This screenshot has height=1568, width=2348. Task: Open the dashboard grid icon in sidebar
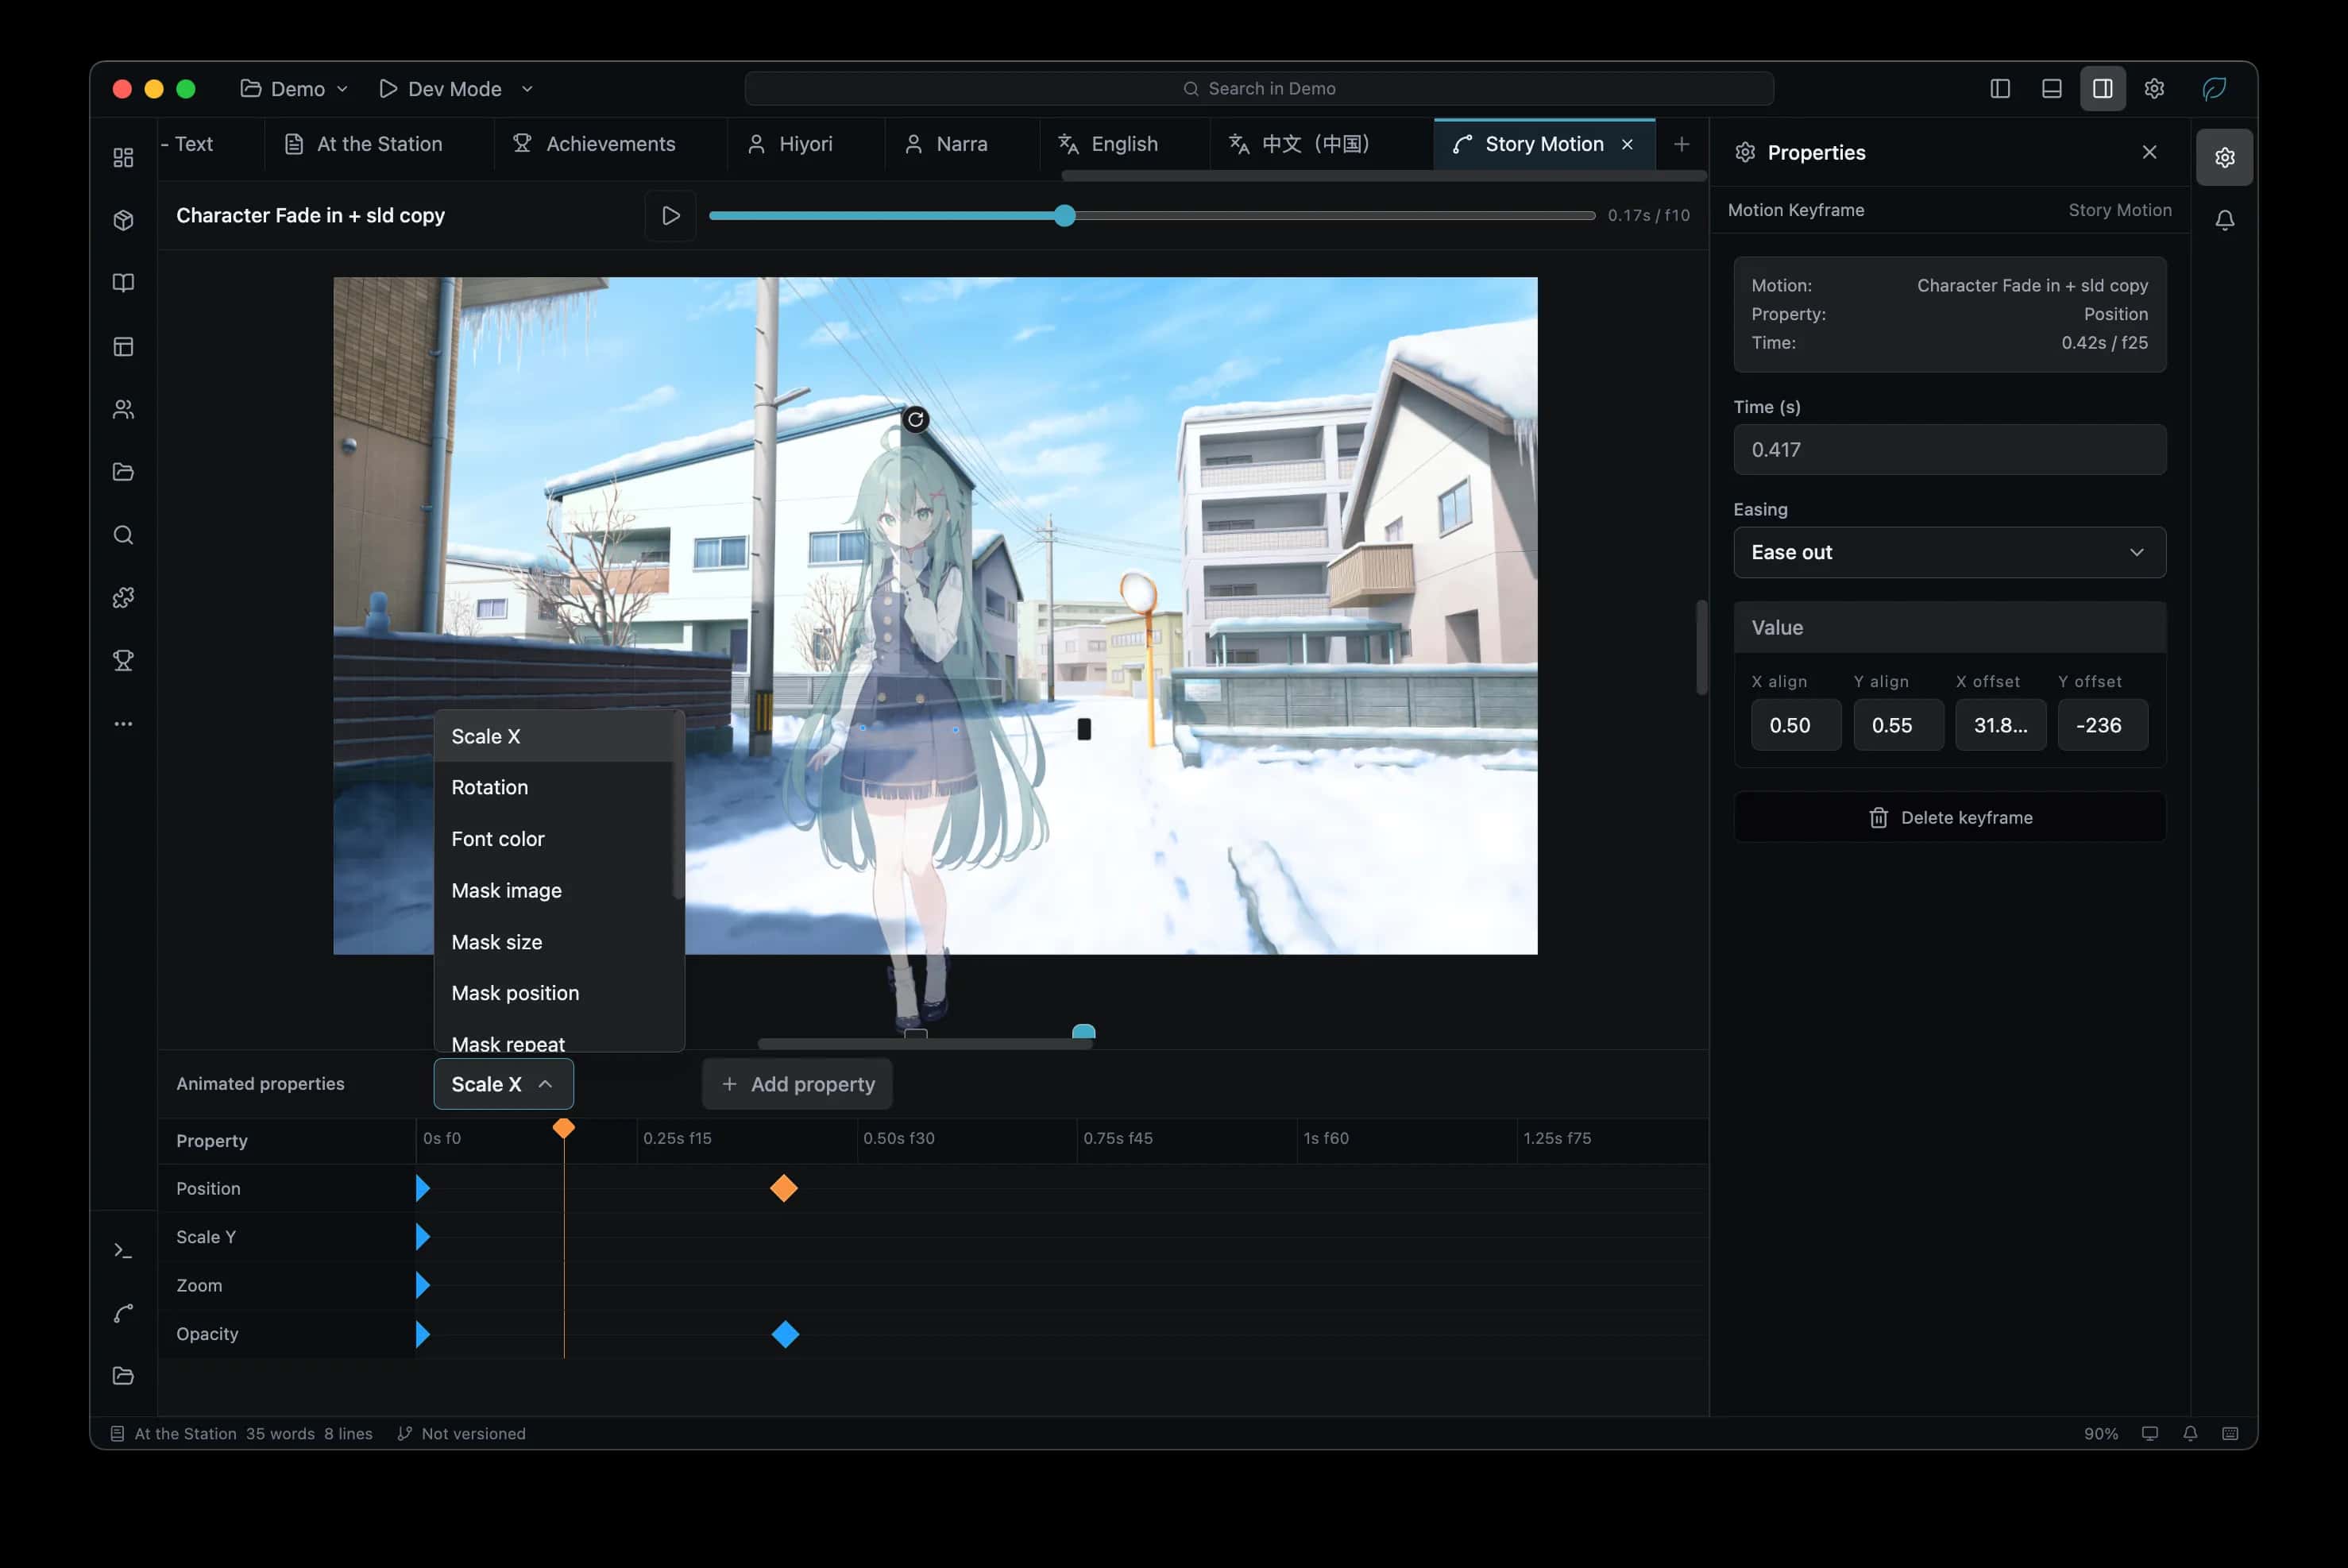point(123,158)
